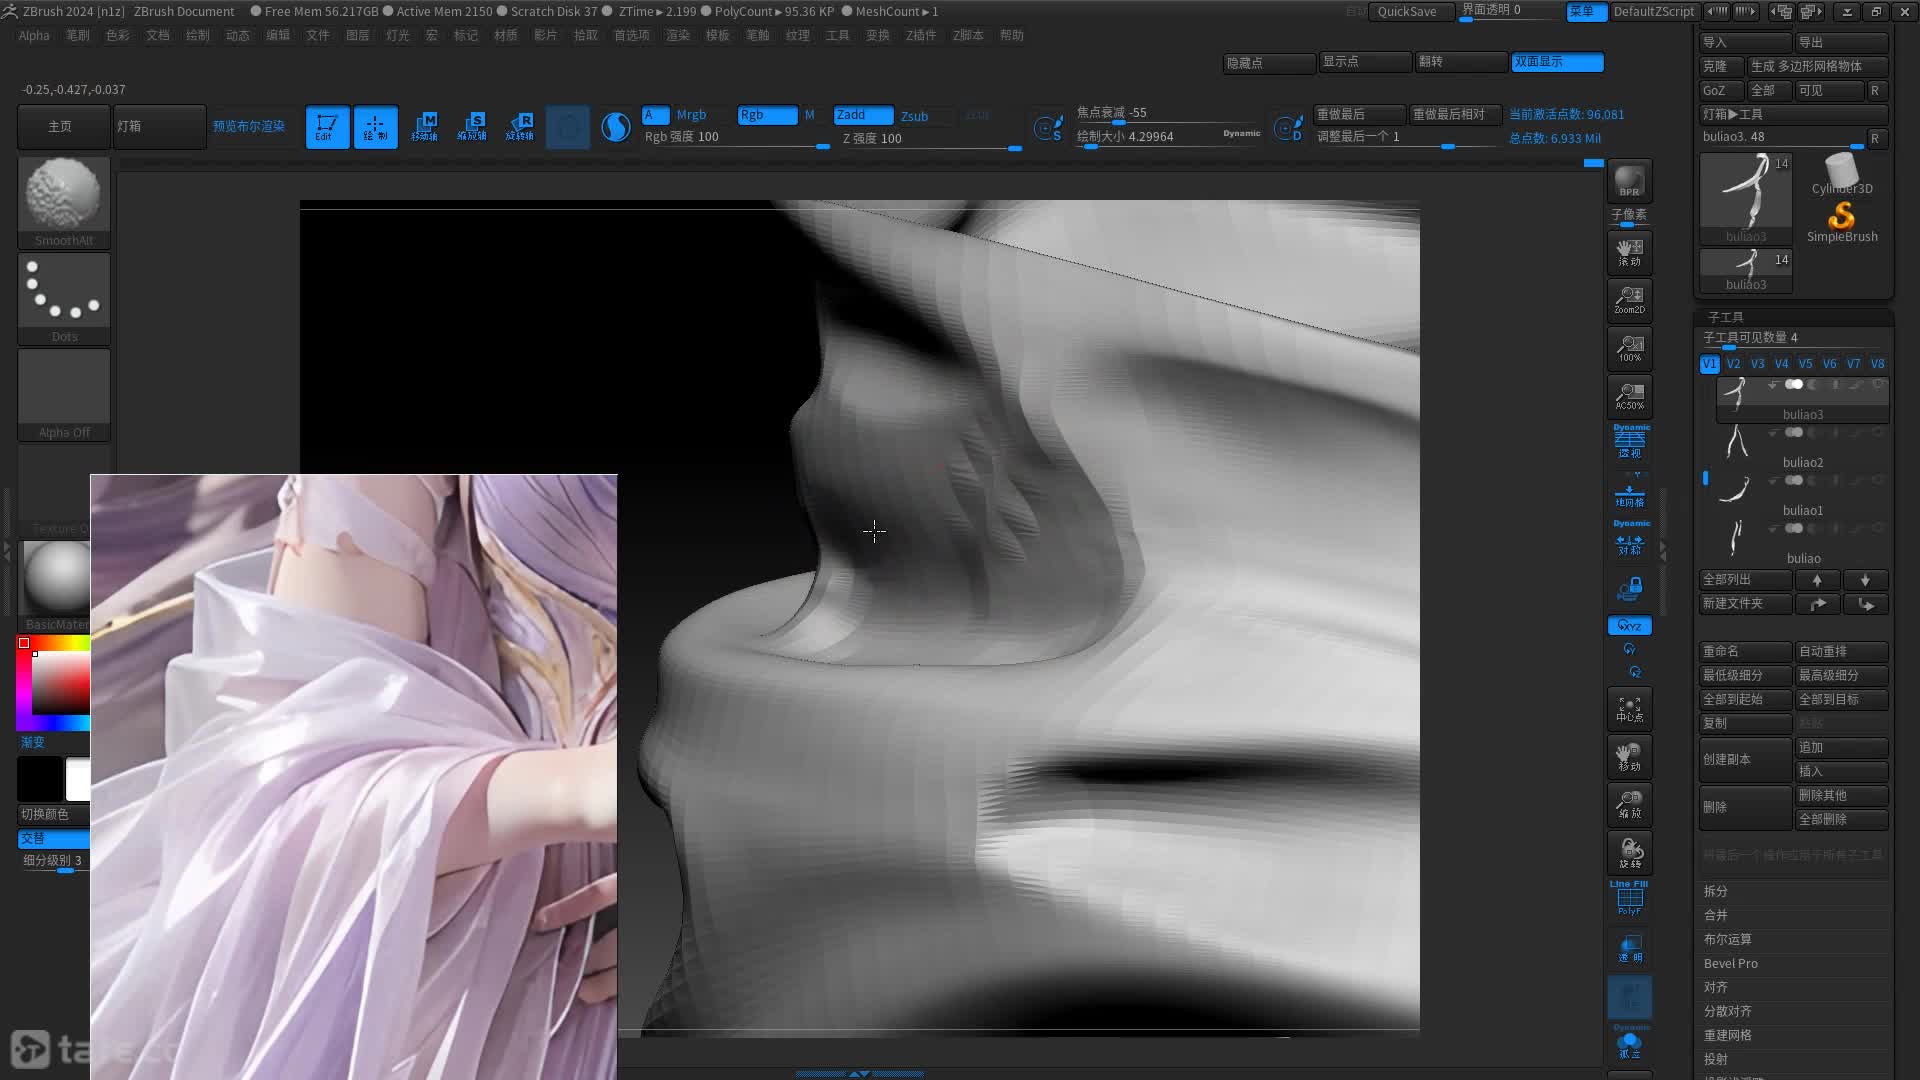
Task: Select the buliao1 subtool
Action: (1802, 496)
